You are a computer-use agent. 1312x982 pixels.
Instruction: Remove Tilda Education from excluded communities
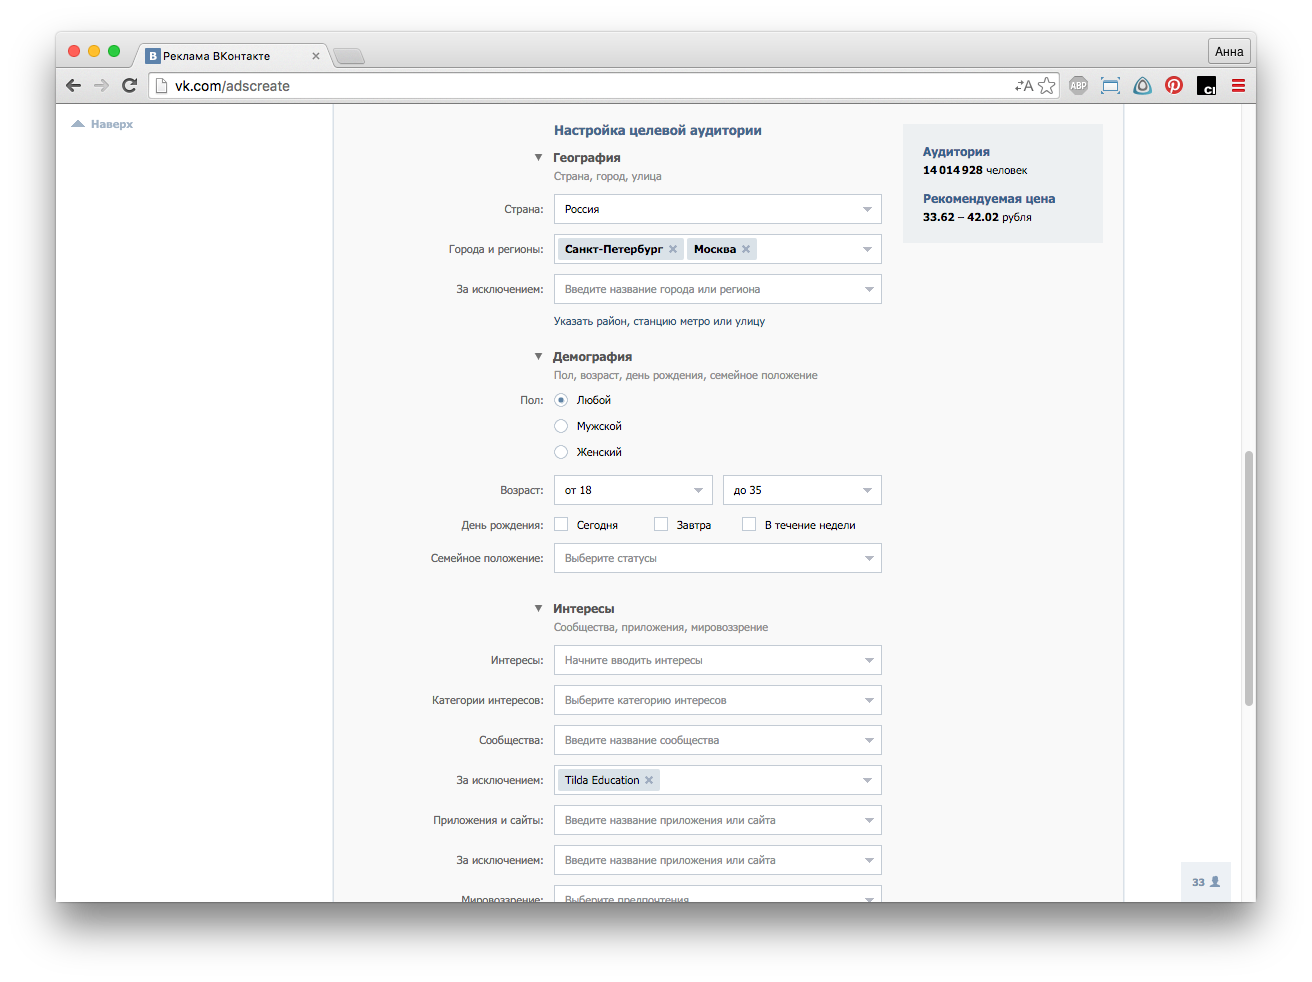click(649, 780)
